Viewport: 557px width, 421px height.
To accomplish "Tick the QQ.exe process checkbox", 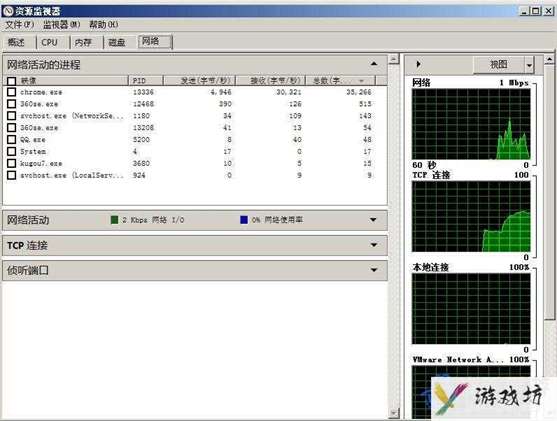I will point(11,140).
